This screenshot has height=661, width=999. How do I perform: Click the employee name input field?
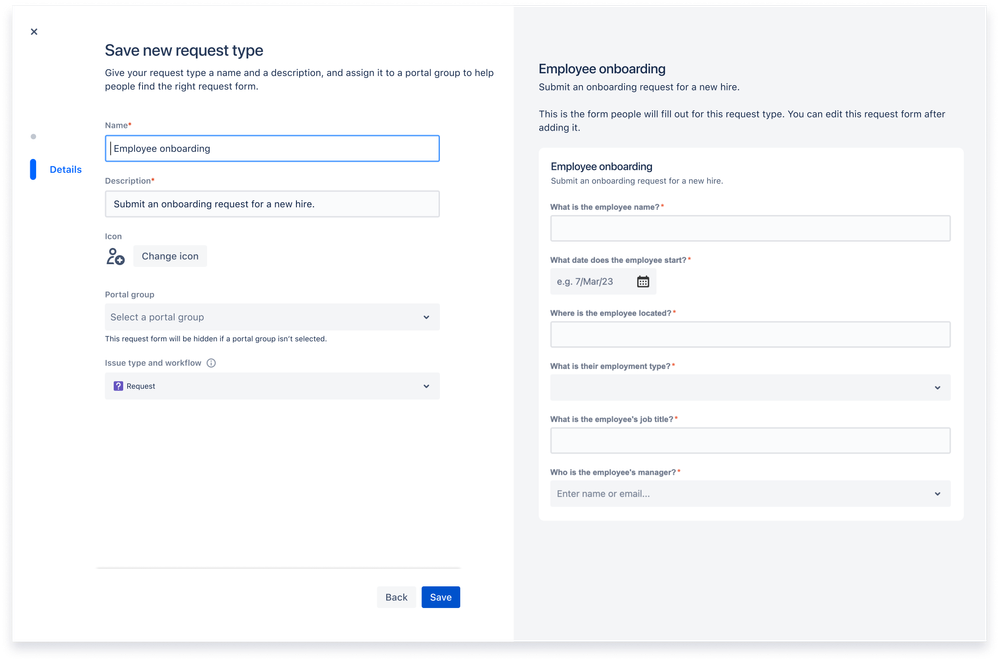tap(750, 228)
